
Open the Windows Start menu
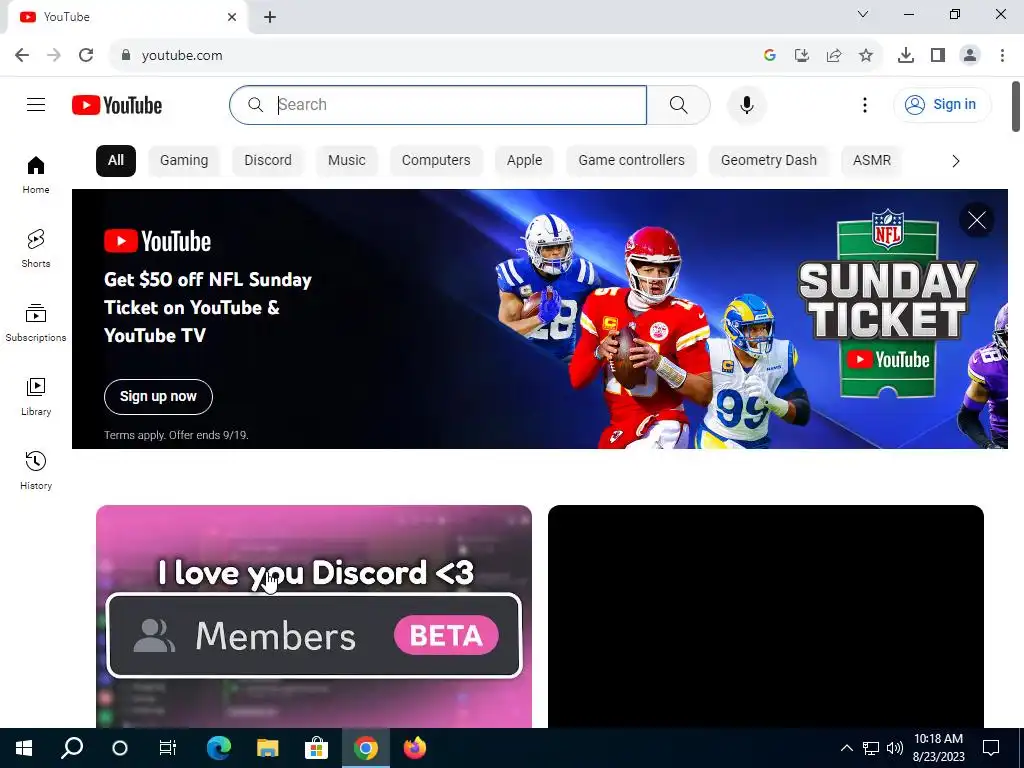[x=24, y=748]
